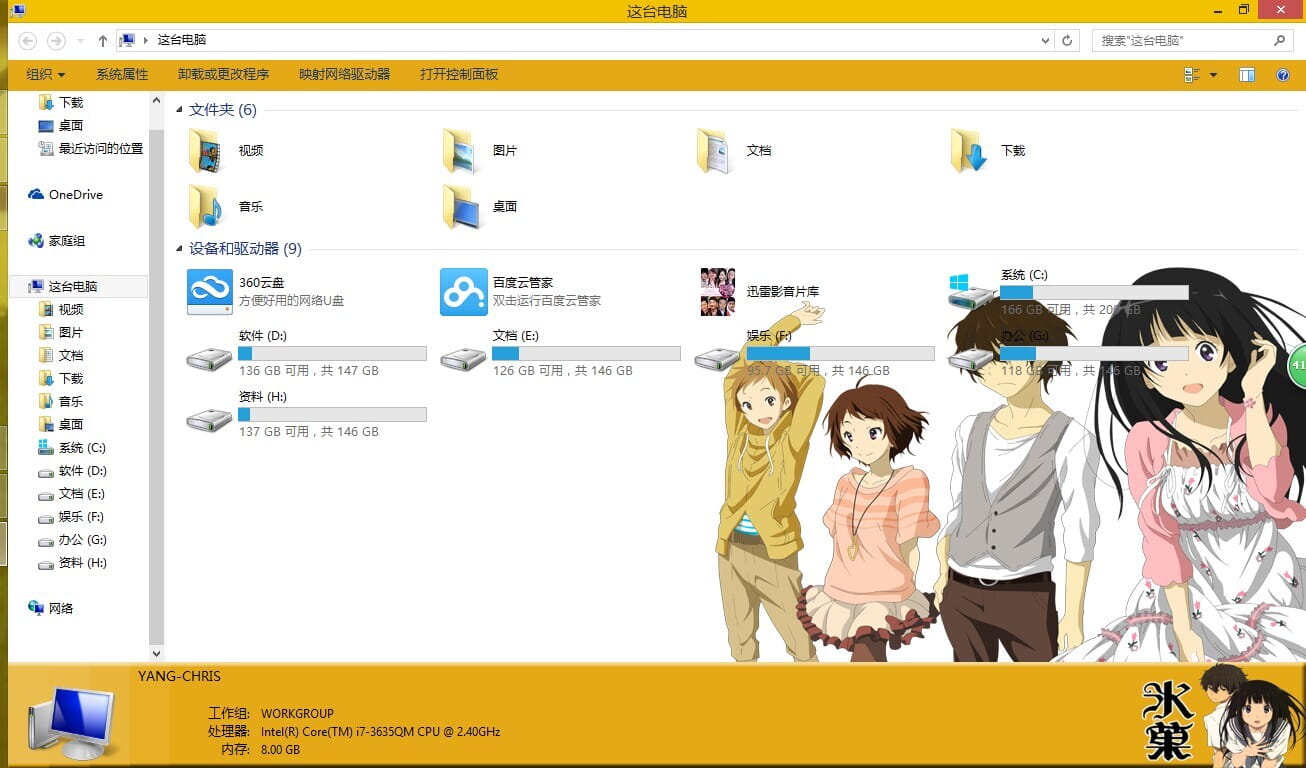Open 家庭组 (HomeGroup) in the sidebar
Image resolution: width=1306 pixels, height=768 pixels.
[x=65, y=240]
